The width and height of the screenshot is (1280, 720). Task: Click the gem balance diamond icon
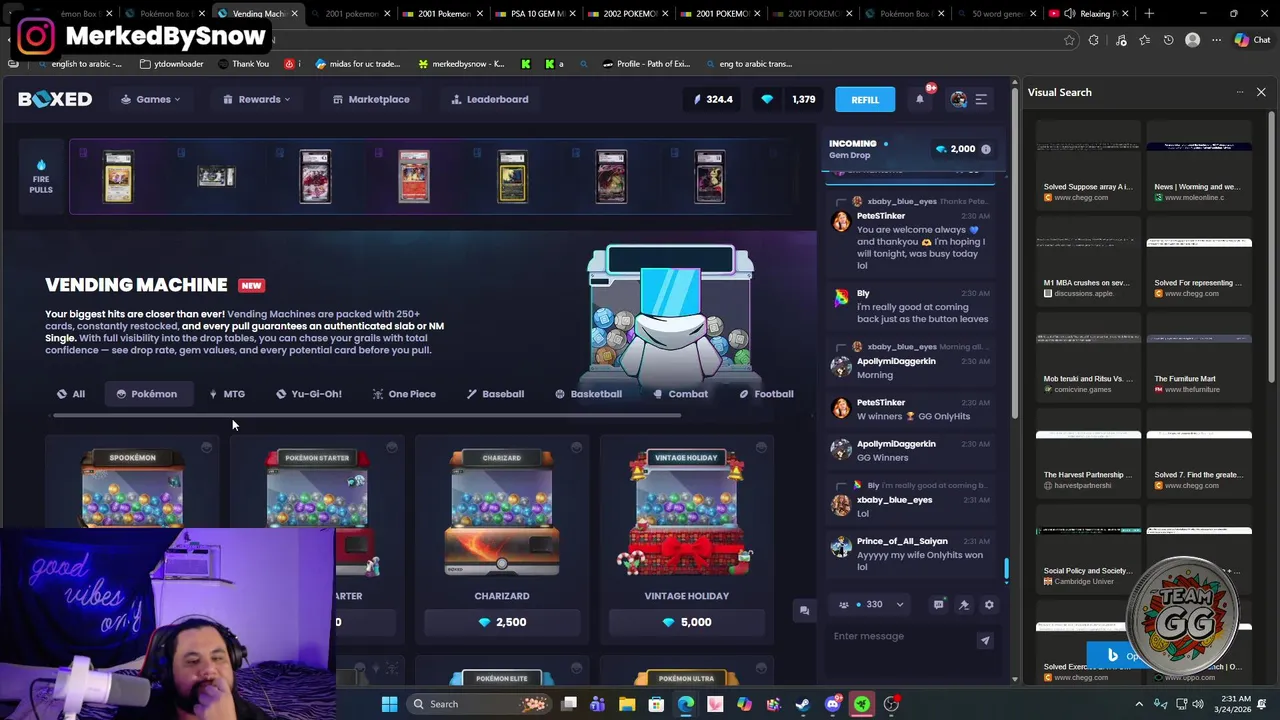pyautogui.click(x=767, y=99)
